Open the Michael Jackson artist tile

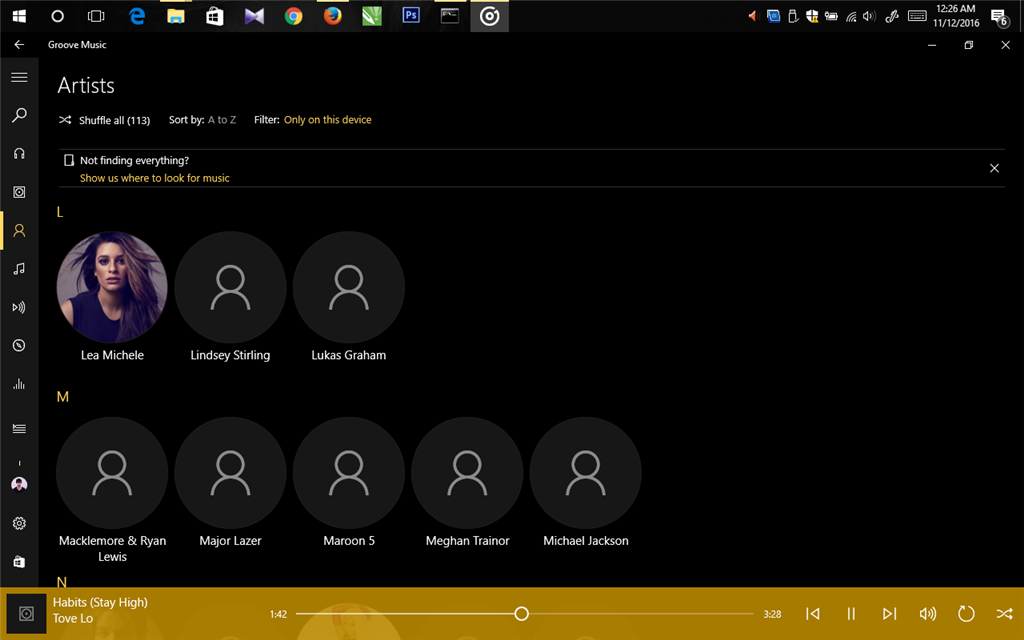[585, 482]
